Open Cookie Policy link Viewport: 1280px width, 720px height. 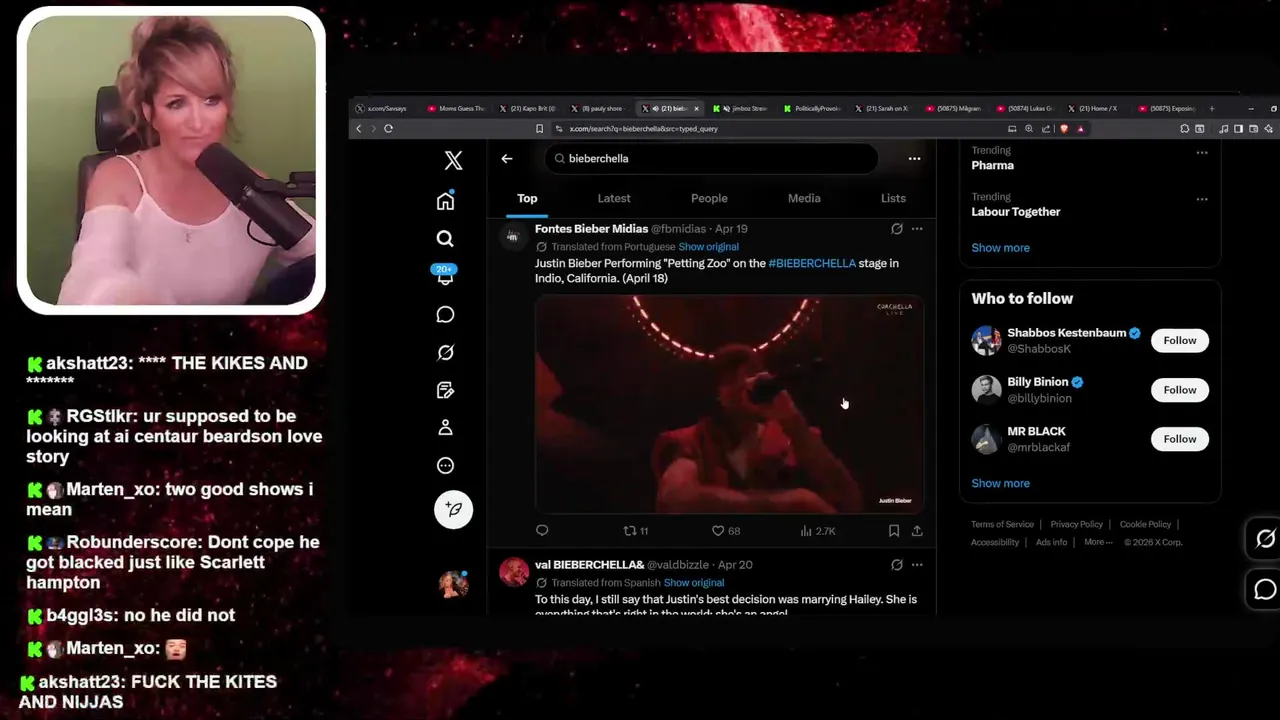click(x=1145, y=524)
